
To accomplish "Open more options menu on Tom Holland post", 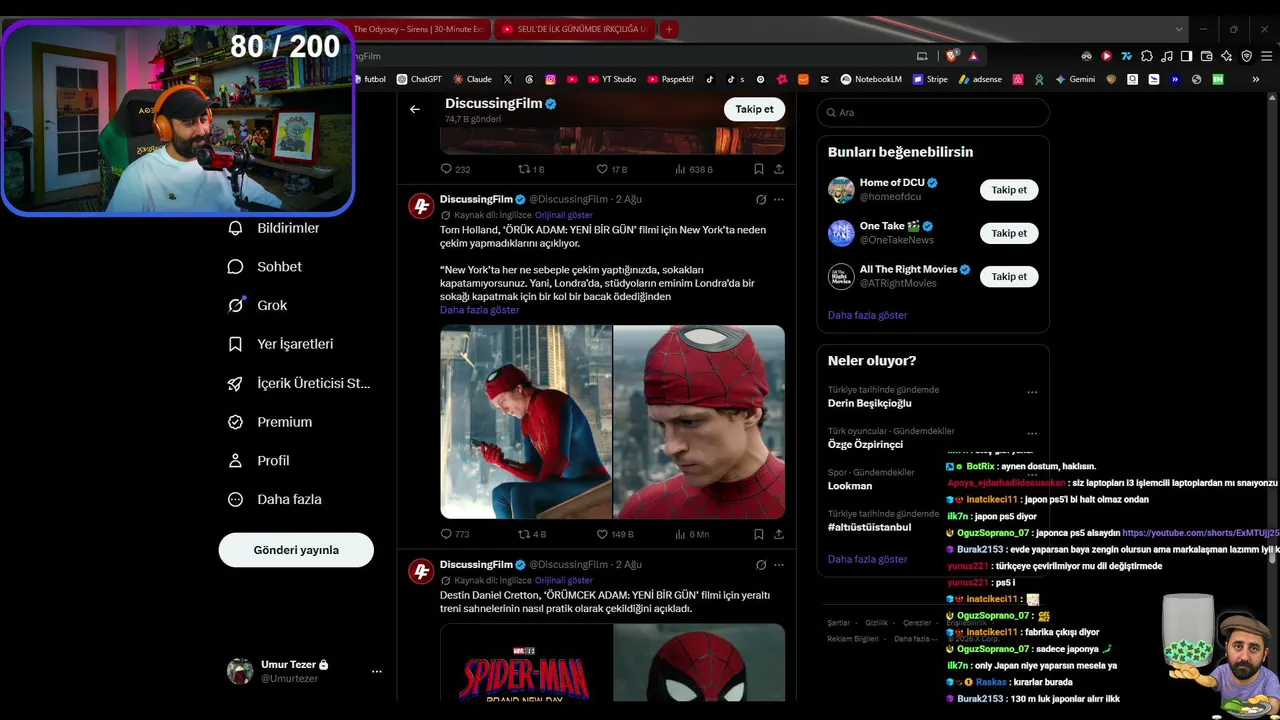I will 779,199.
